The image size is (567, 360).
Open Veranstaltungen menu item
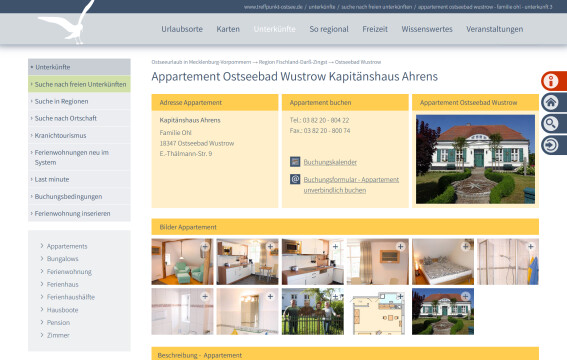(494, 29)
